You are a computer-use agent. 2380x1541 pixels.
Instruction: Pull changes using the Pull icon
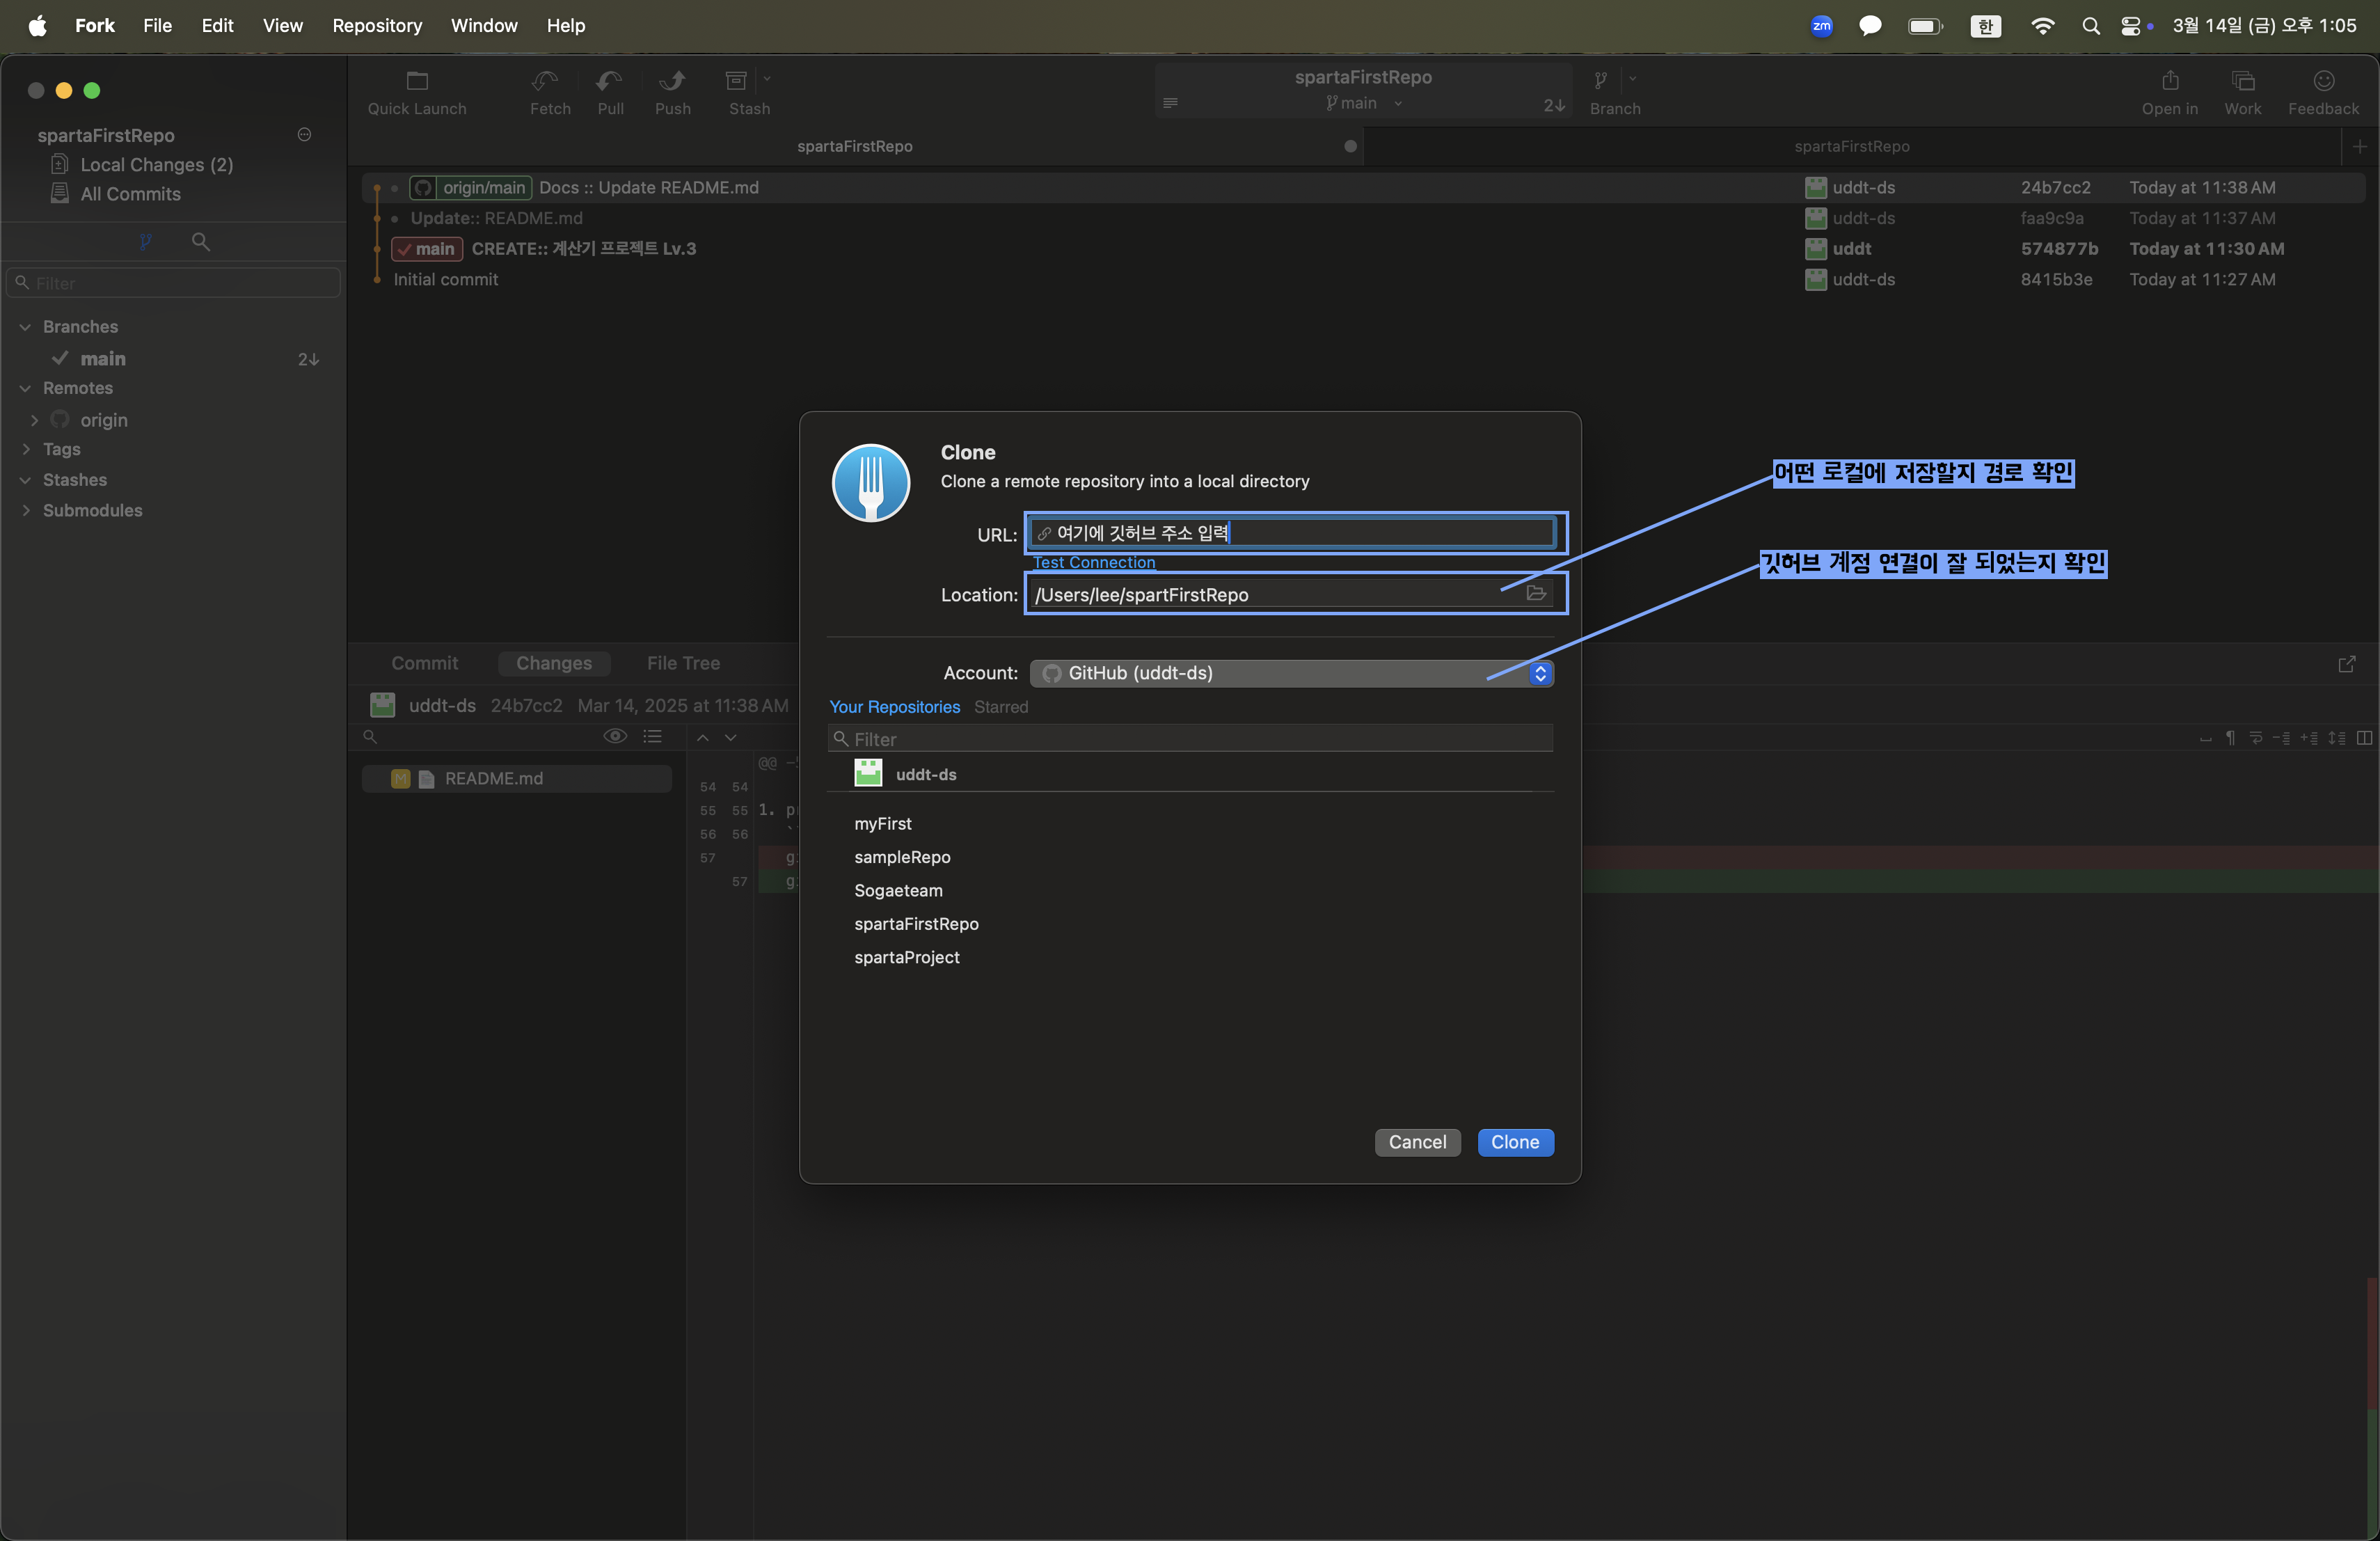(x=609, y=81)
